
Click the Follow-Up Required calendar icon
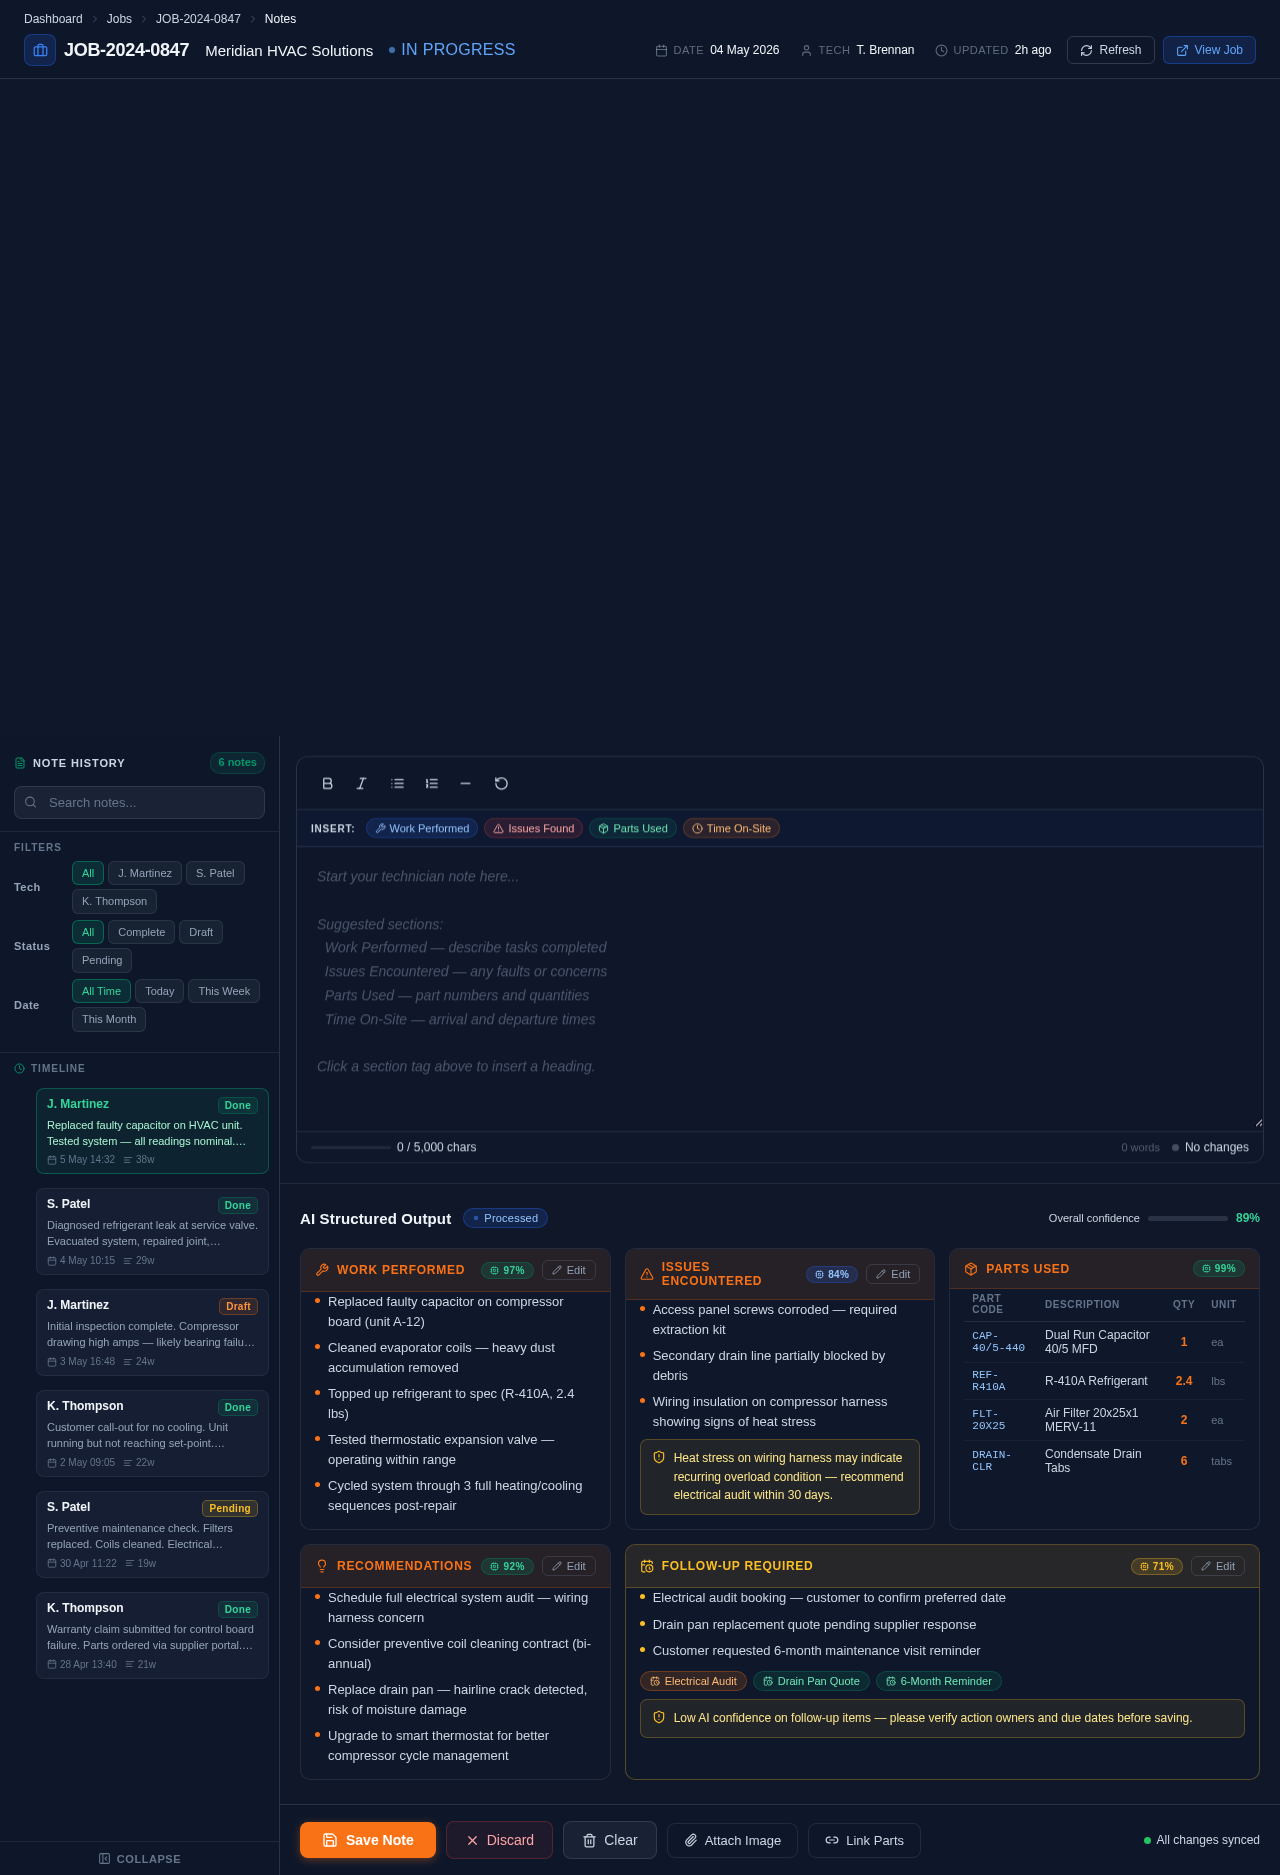647,1566
